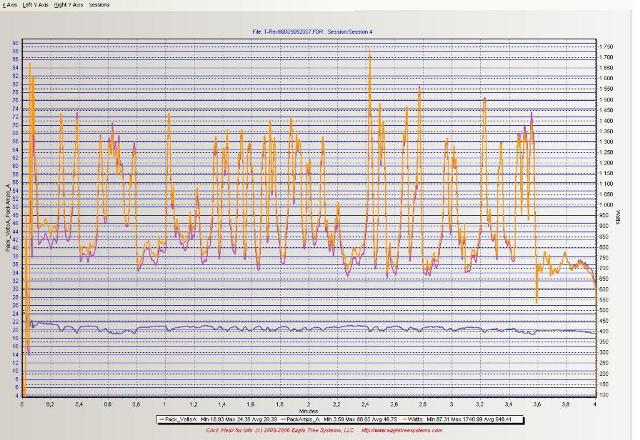Open the Sessions menu

(99, 5)
